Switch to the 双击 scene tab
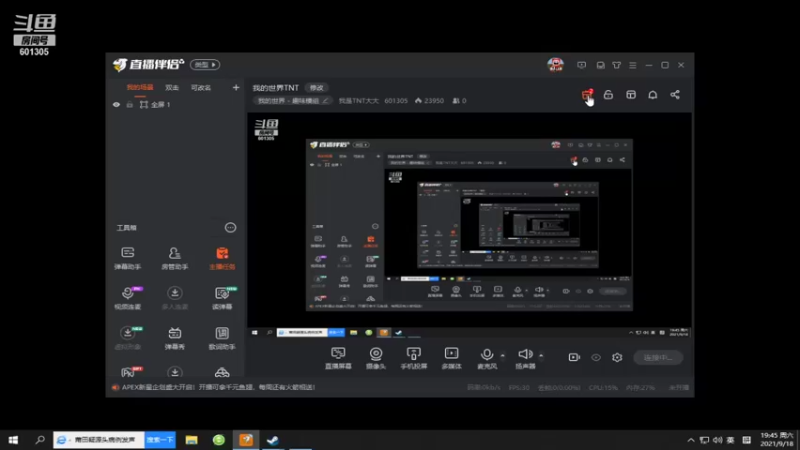Viewport: 800px width, 450px height. 172,88
